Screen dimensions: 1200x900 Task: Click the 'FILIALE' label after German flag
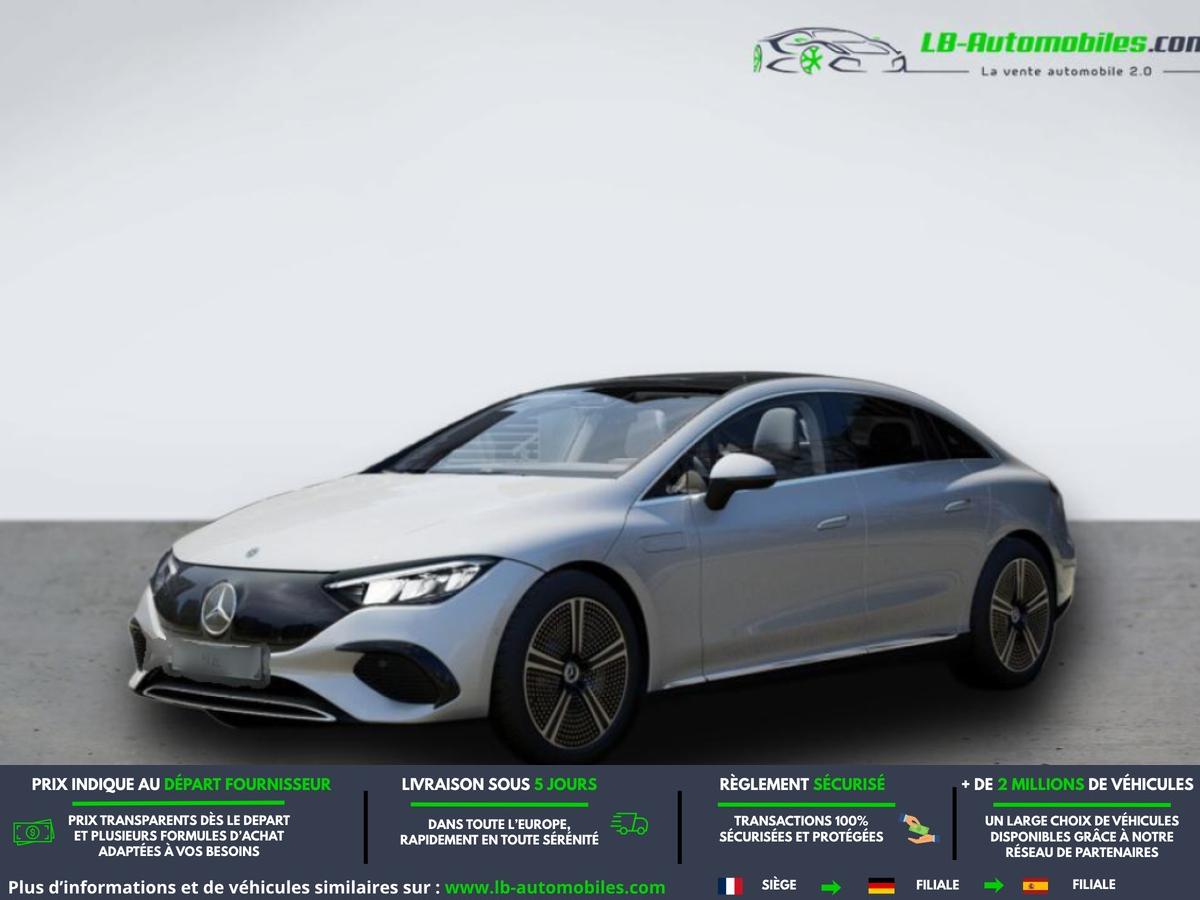(x=937, y=885)
